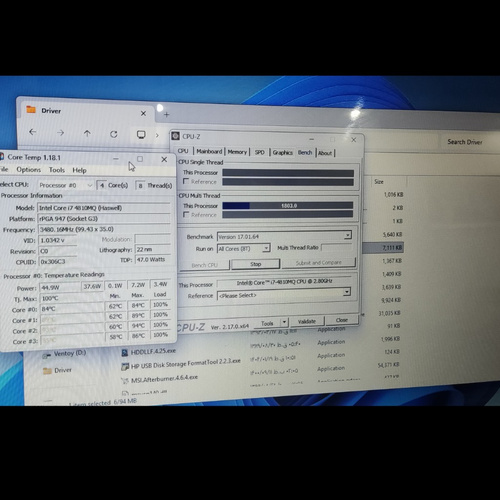This screenshot has width=500, height=500.
Task: Click the Frequency value in Core Temp
Action: coord(104,229)
